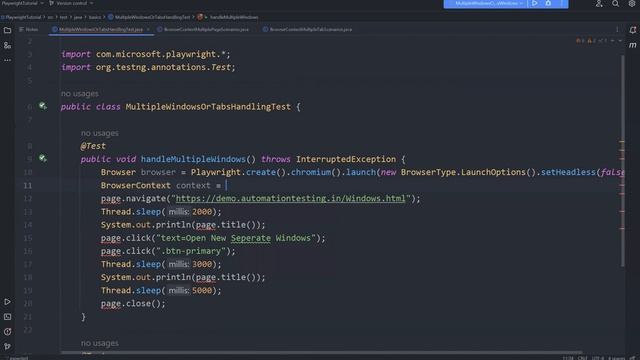This screenshot has width=640, height=360.
Task: Click the cursor position indicator in status bar
Action: coord(568,358)
